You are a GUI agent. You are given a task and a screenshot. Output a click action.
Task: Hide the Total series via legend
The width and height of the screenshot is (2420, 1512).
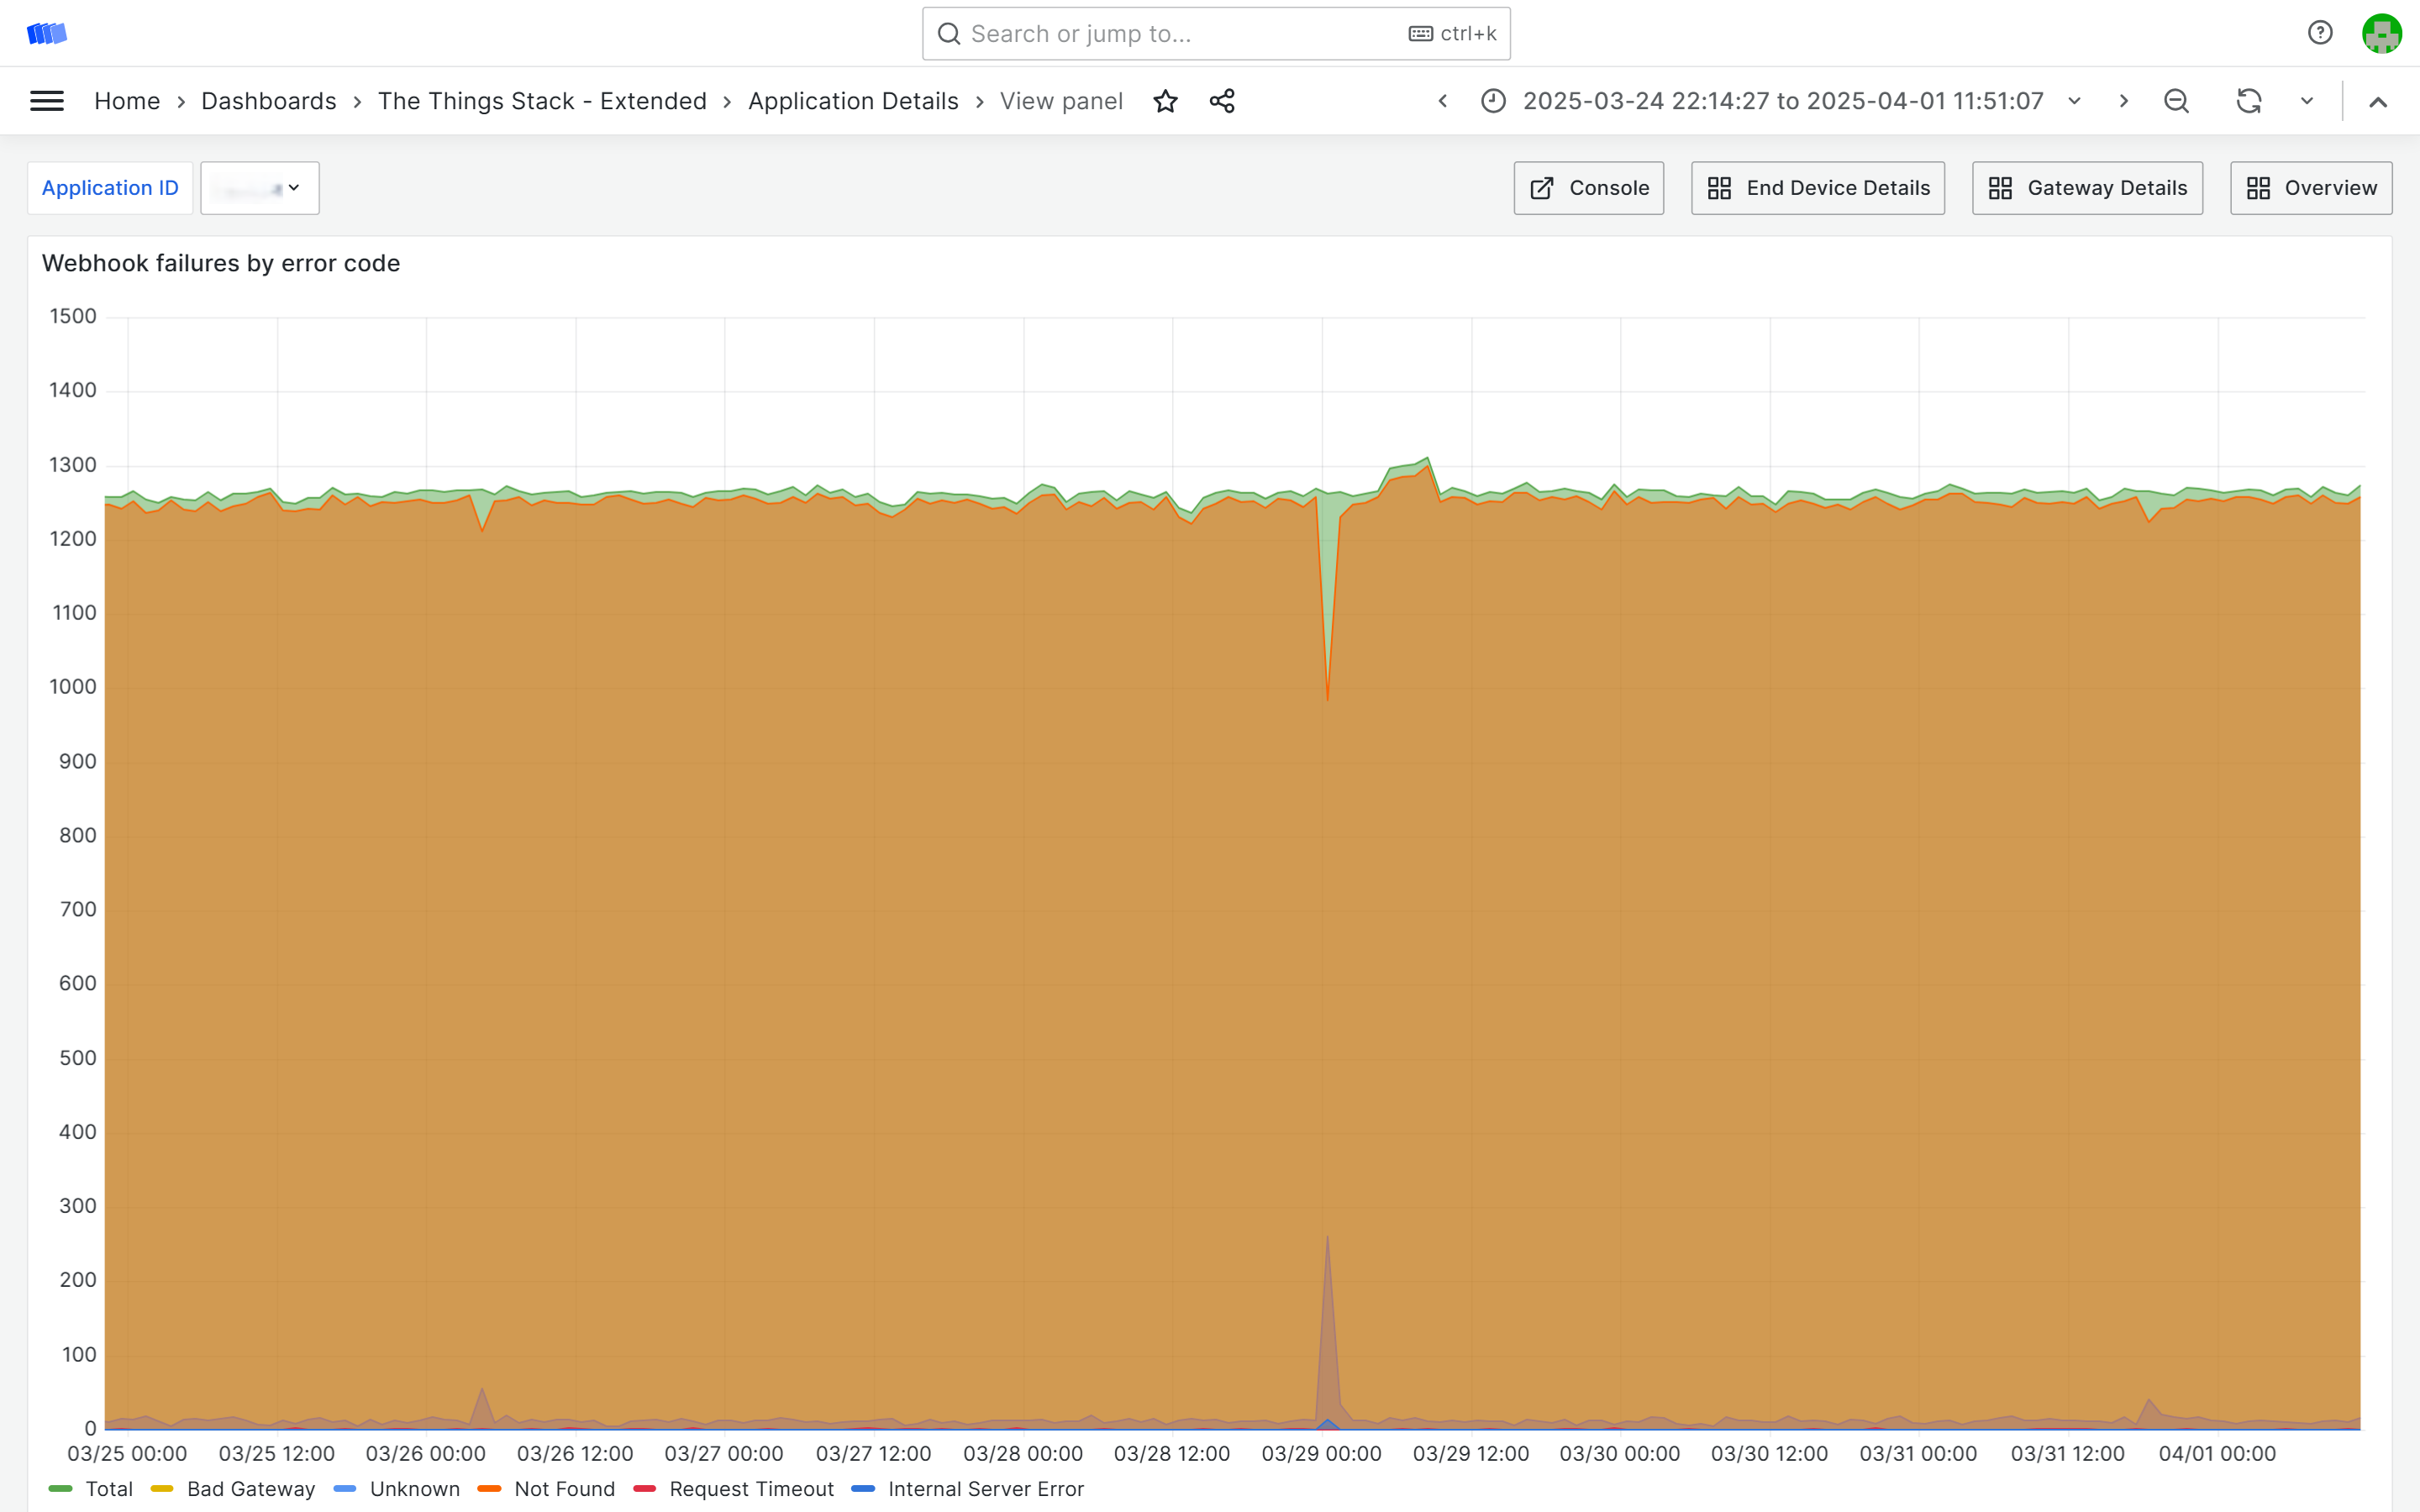[x=109, y=1489]
